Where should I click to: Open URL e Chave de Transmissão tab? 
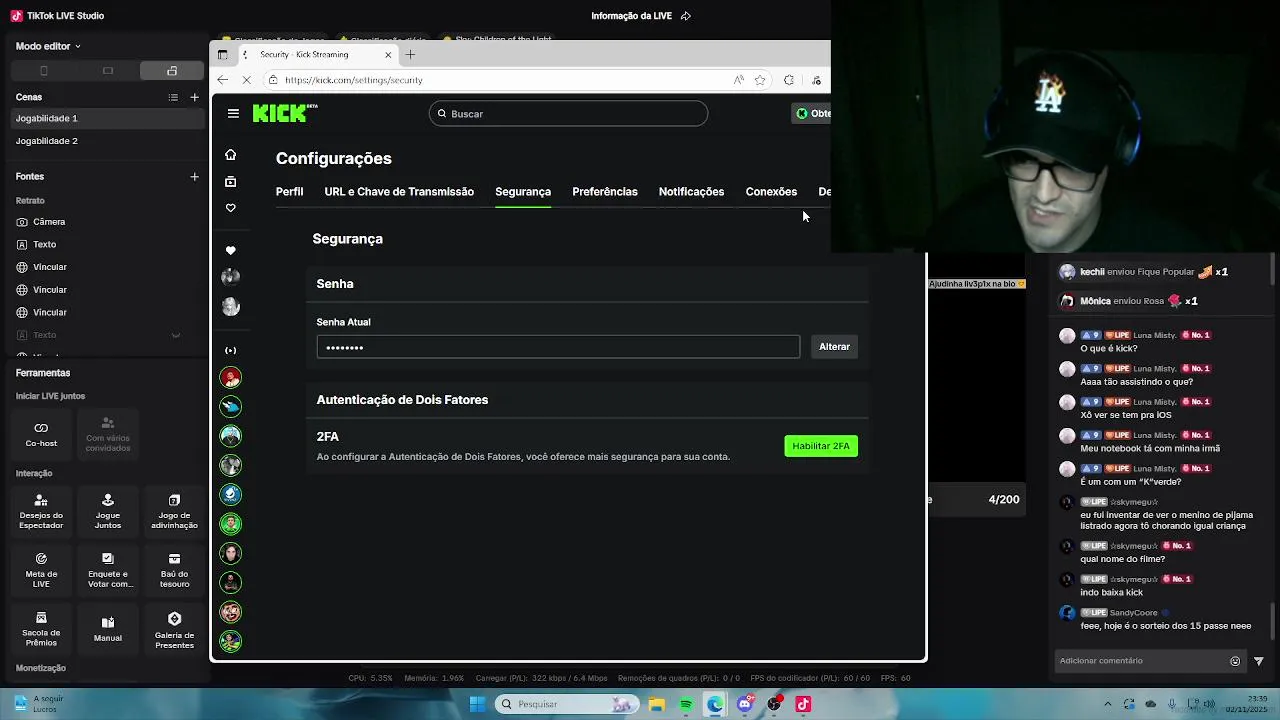pos(399,192)
